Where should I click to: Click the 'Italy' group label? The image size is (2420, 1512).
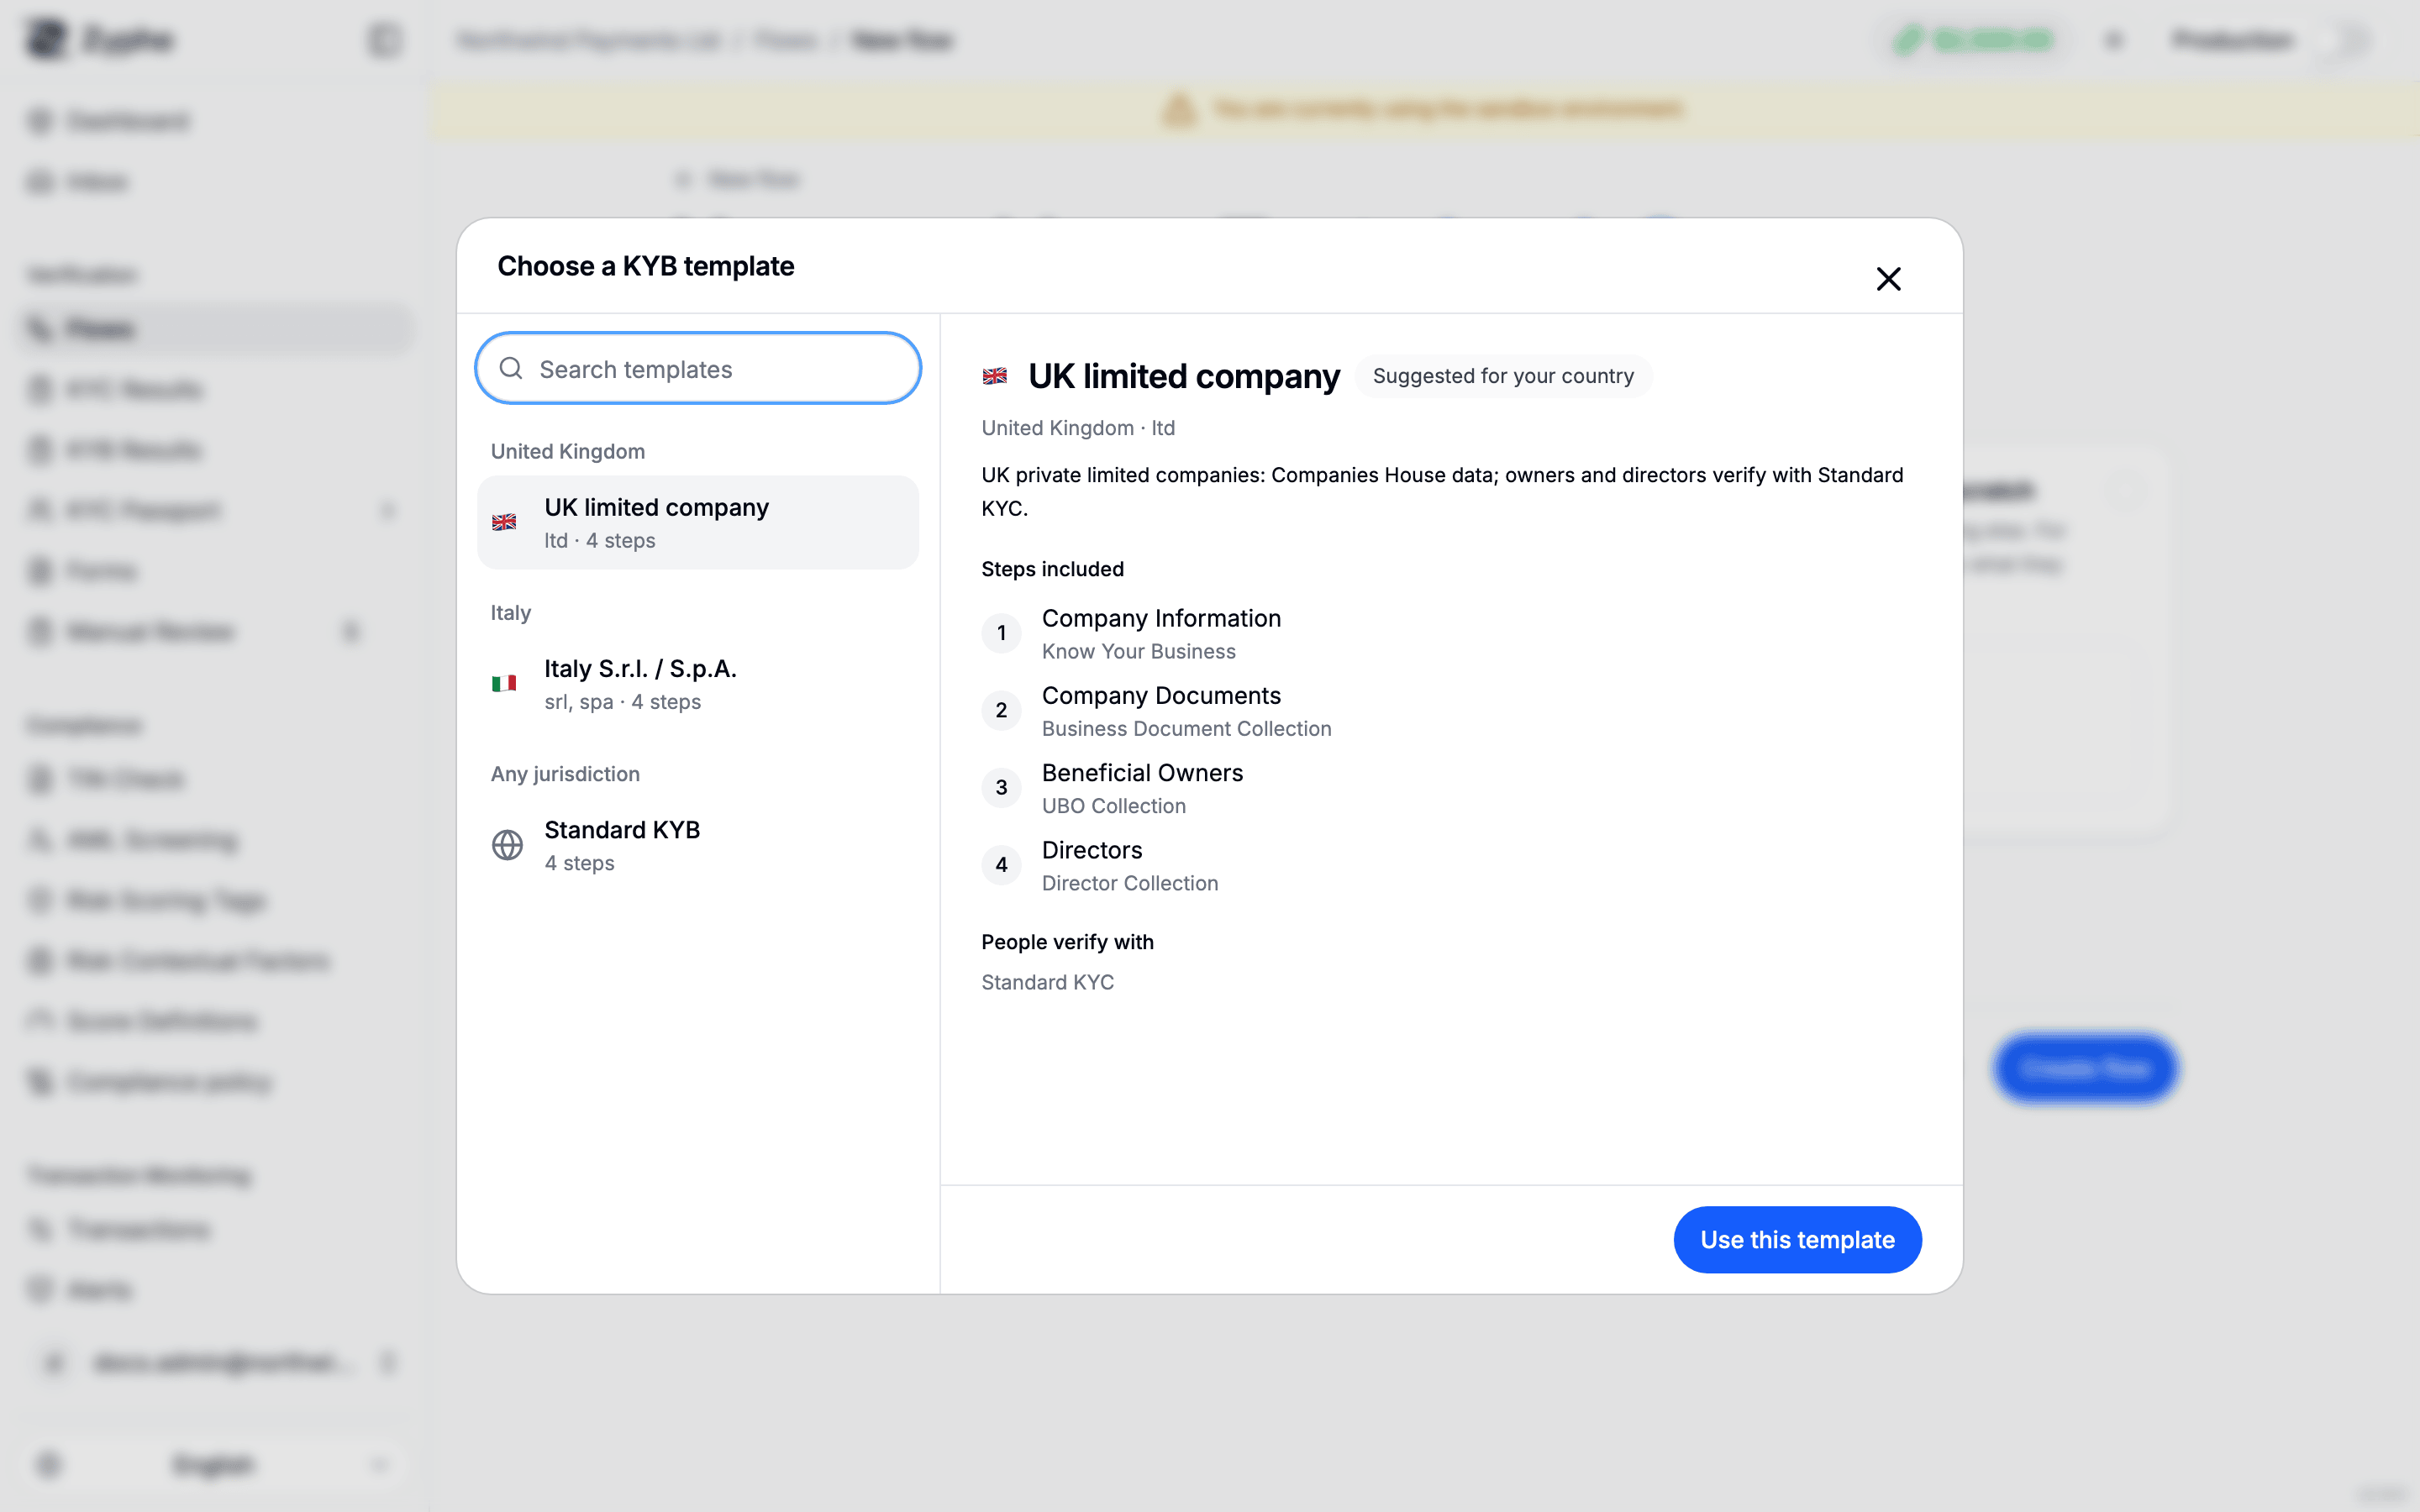click(x=510, y=613)
